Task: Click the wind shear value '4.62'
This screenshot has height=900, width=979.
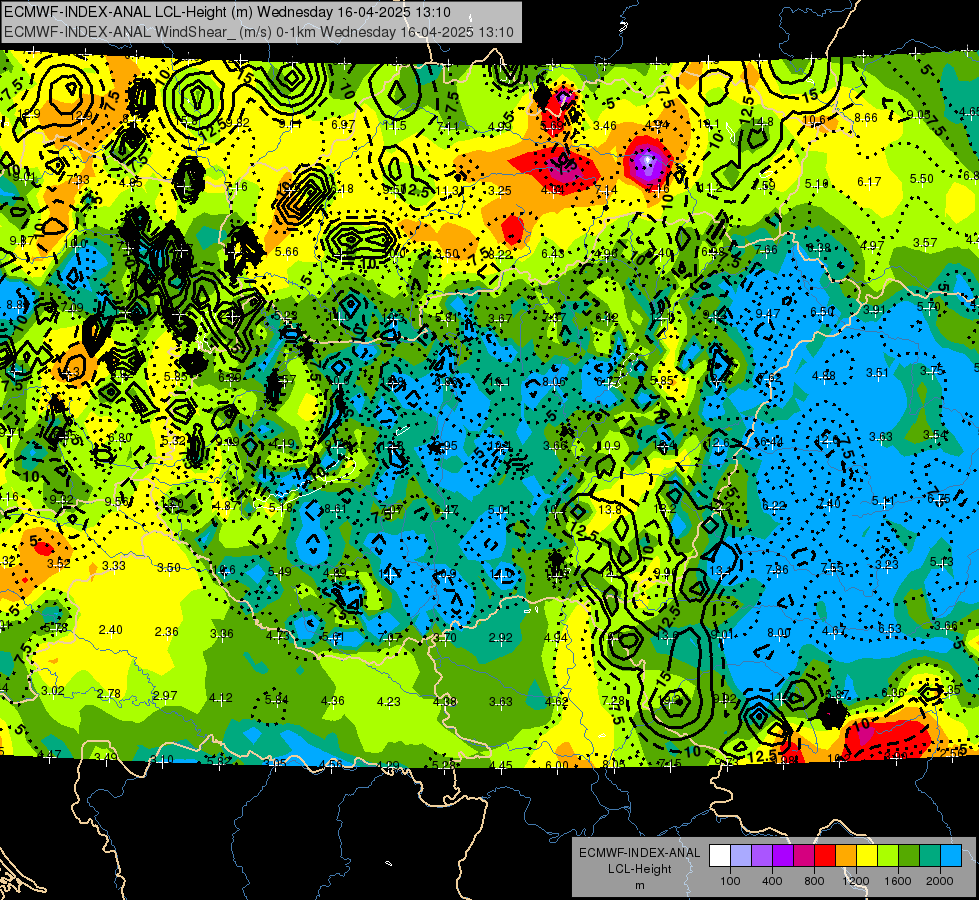Action: click(x=556, y=701)
